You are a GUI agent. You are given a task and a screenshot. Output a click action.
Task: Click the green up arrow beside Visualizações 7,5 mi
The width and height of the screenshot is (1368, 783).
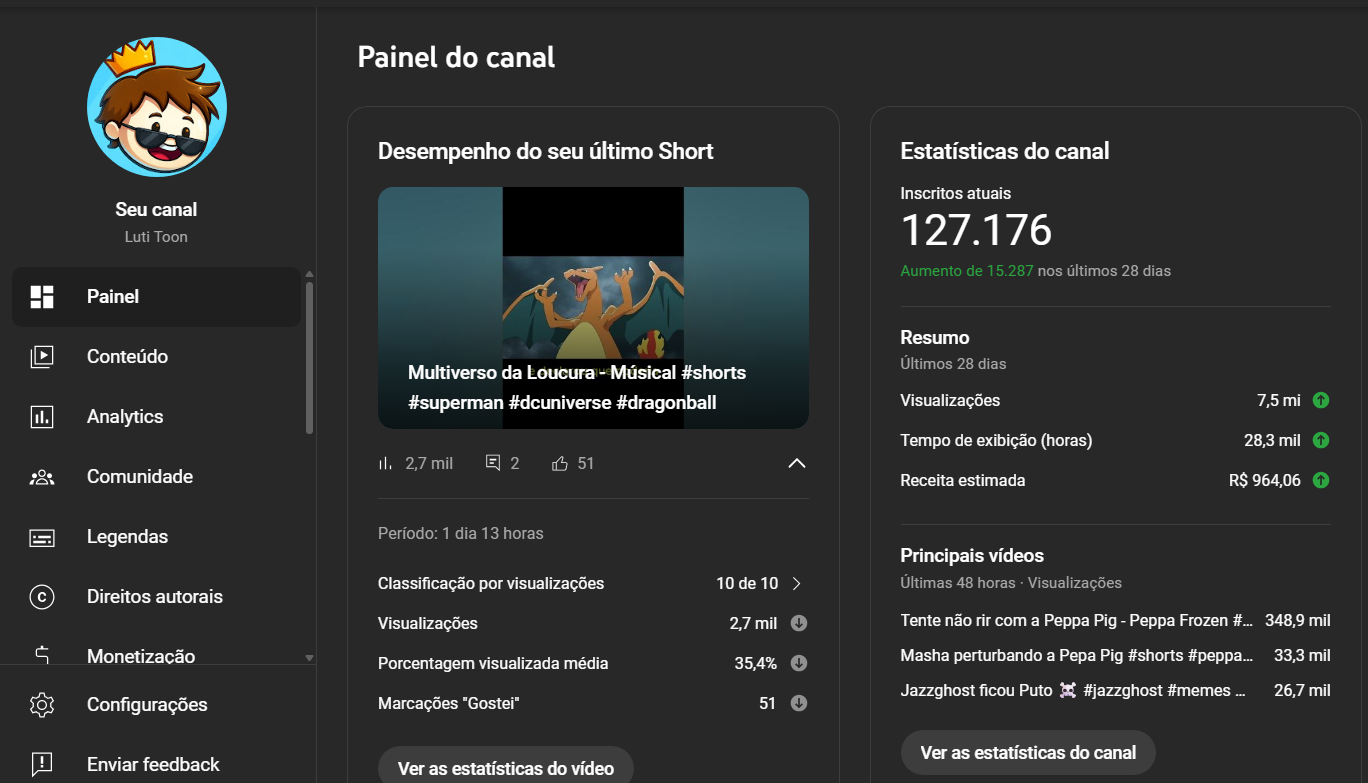coord(1321,400)
